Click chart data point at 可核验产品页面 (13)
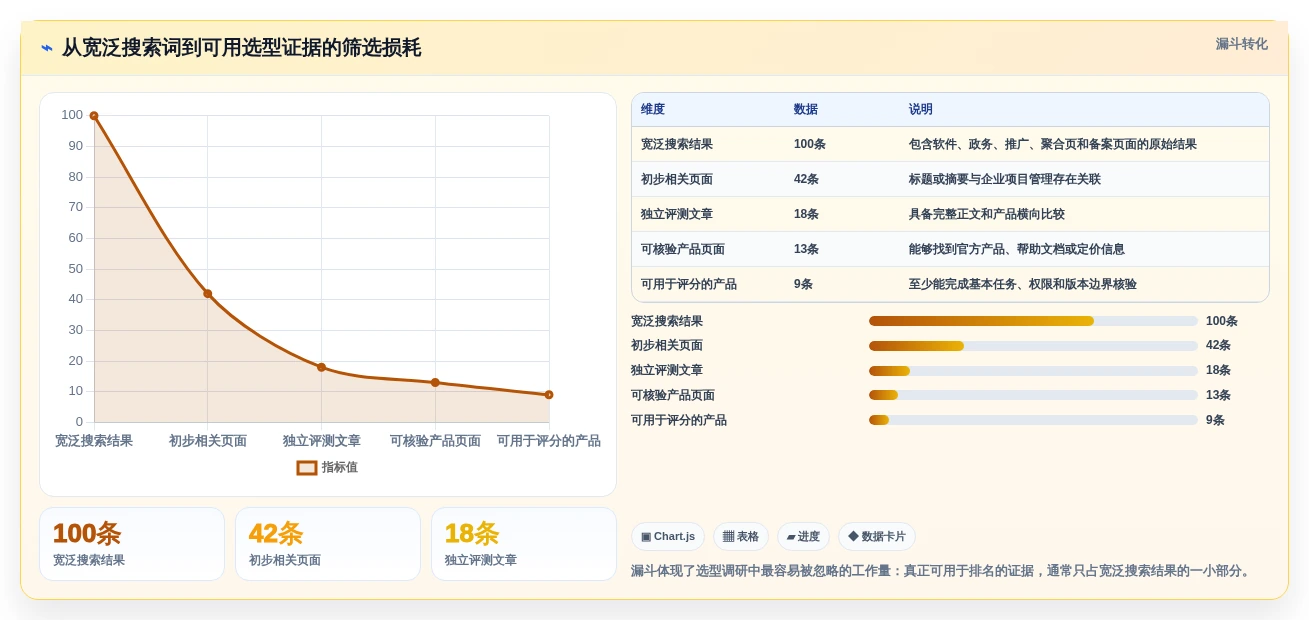Viewport: 1309px width, 620px height. tap(435, 382)
